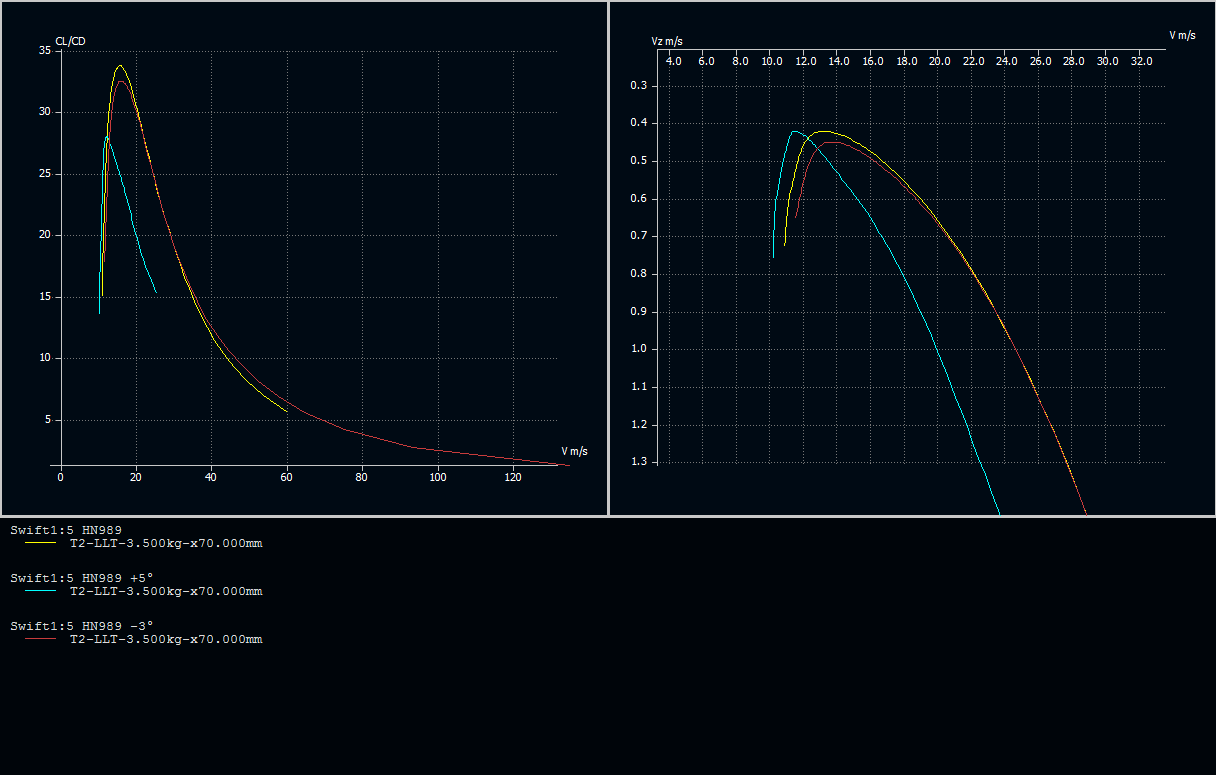Click the cyan legend line for HN989 +5°

tap(41, 592)
